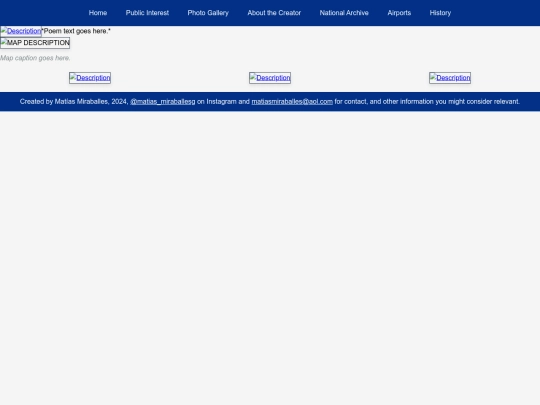Open the center gallery Description image link
The height and width of the screenshot is (405, 540).
(270, 78)
